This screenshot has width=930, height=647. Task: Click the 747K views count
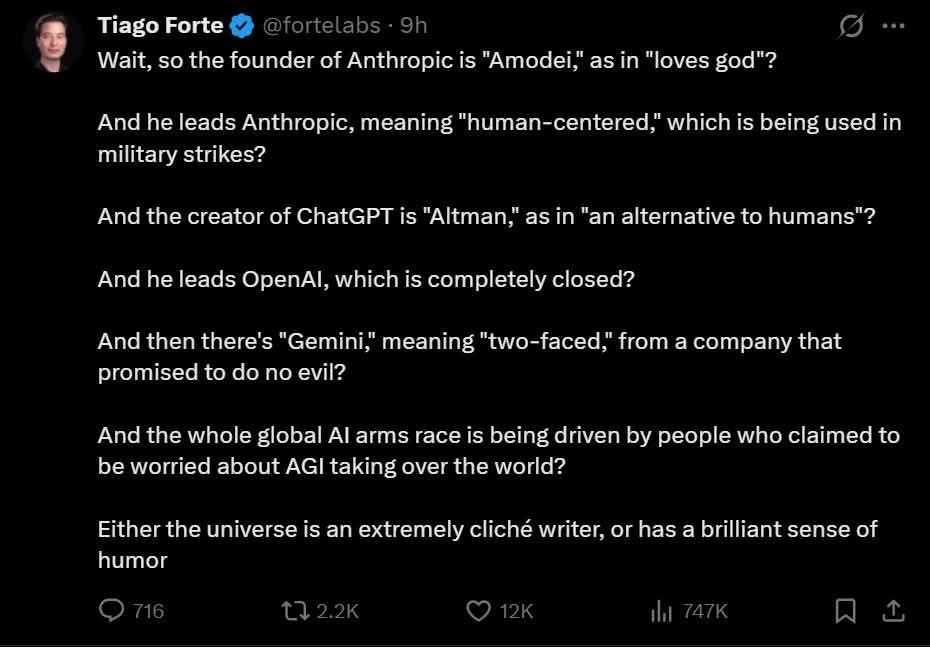point(704,611)
